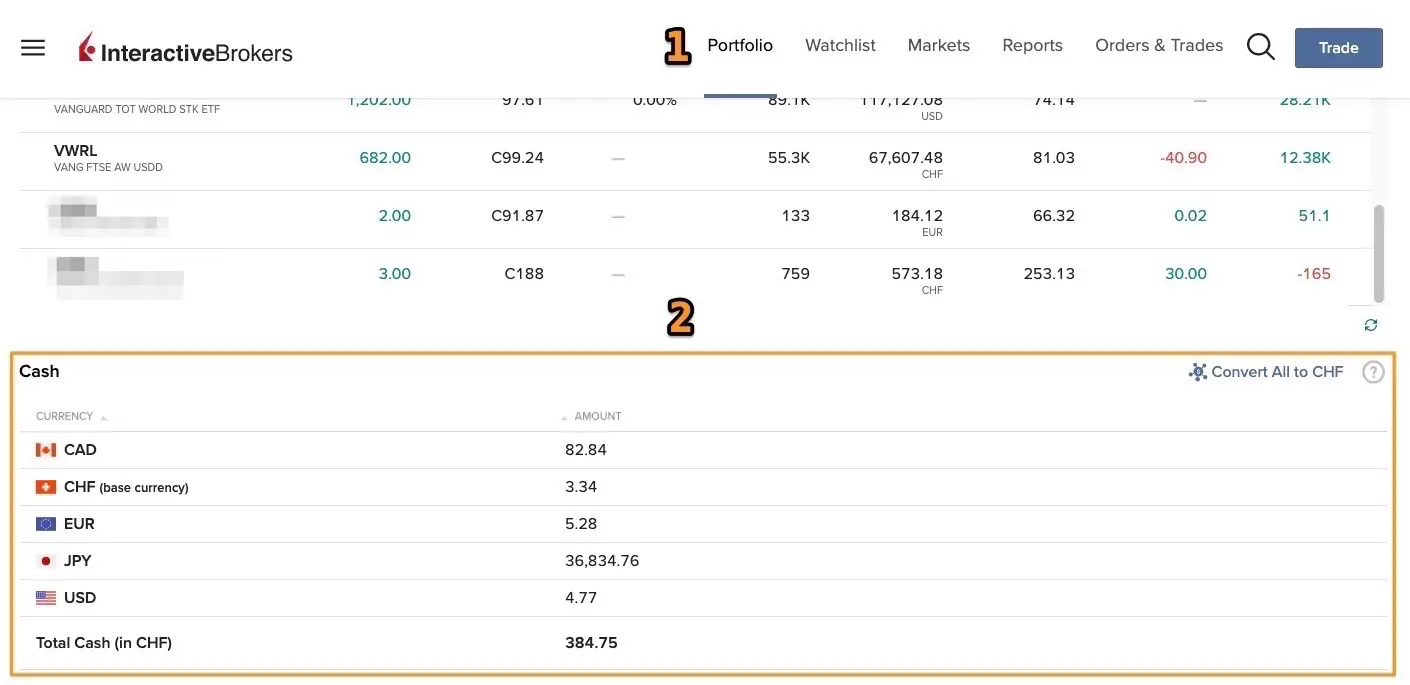This screenshot has height=685, width=1410.
Task: Click the daily P&L 30.00
Action: click(1186, 274)
